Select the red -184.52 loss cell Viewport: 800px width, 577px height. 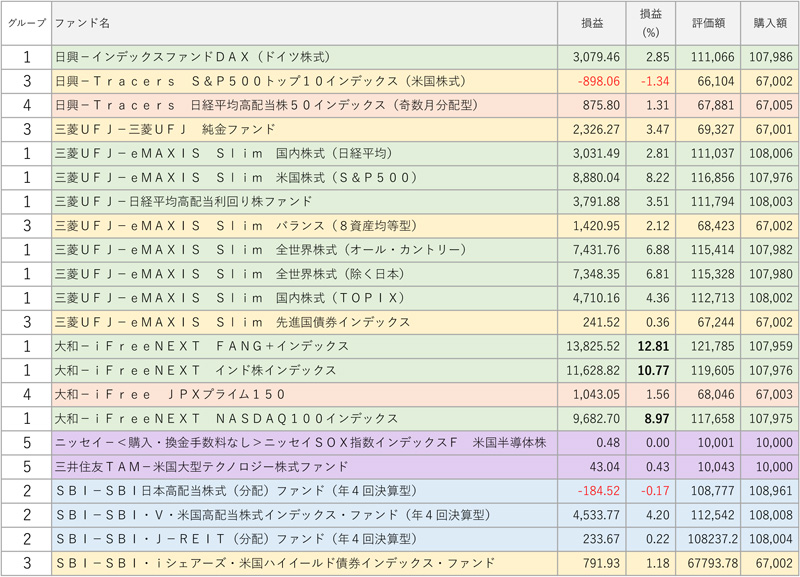pyautogui.click(x=592, y=491)
